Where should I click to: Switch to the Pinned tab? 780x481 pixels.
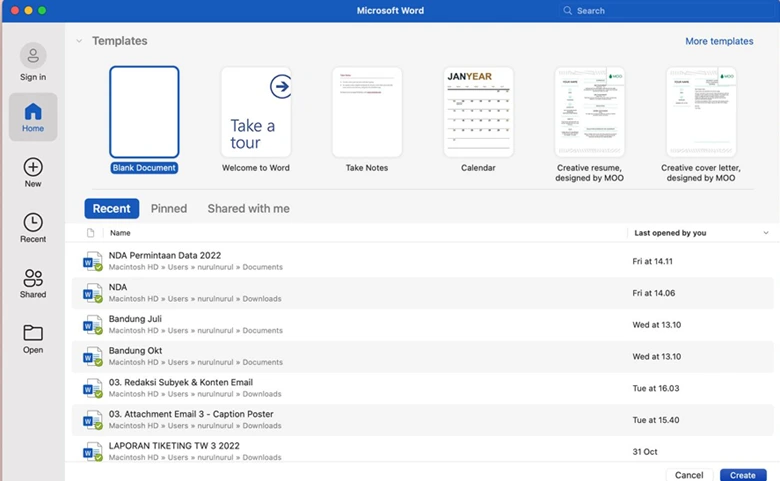tap(169, 208)
